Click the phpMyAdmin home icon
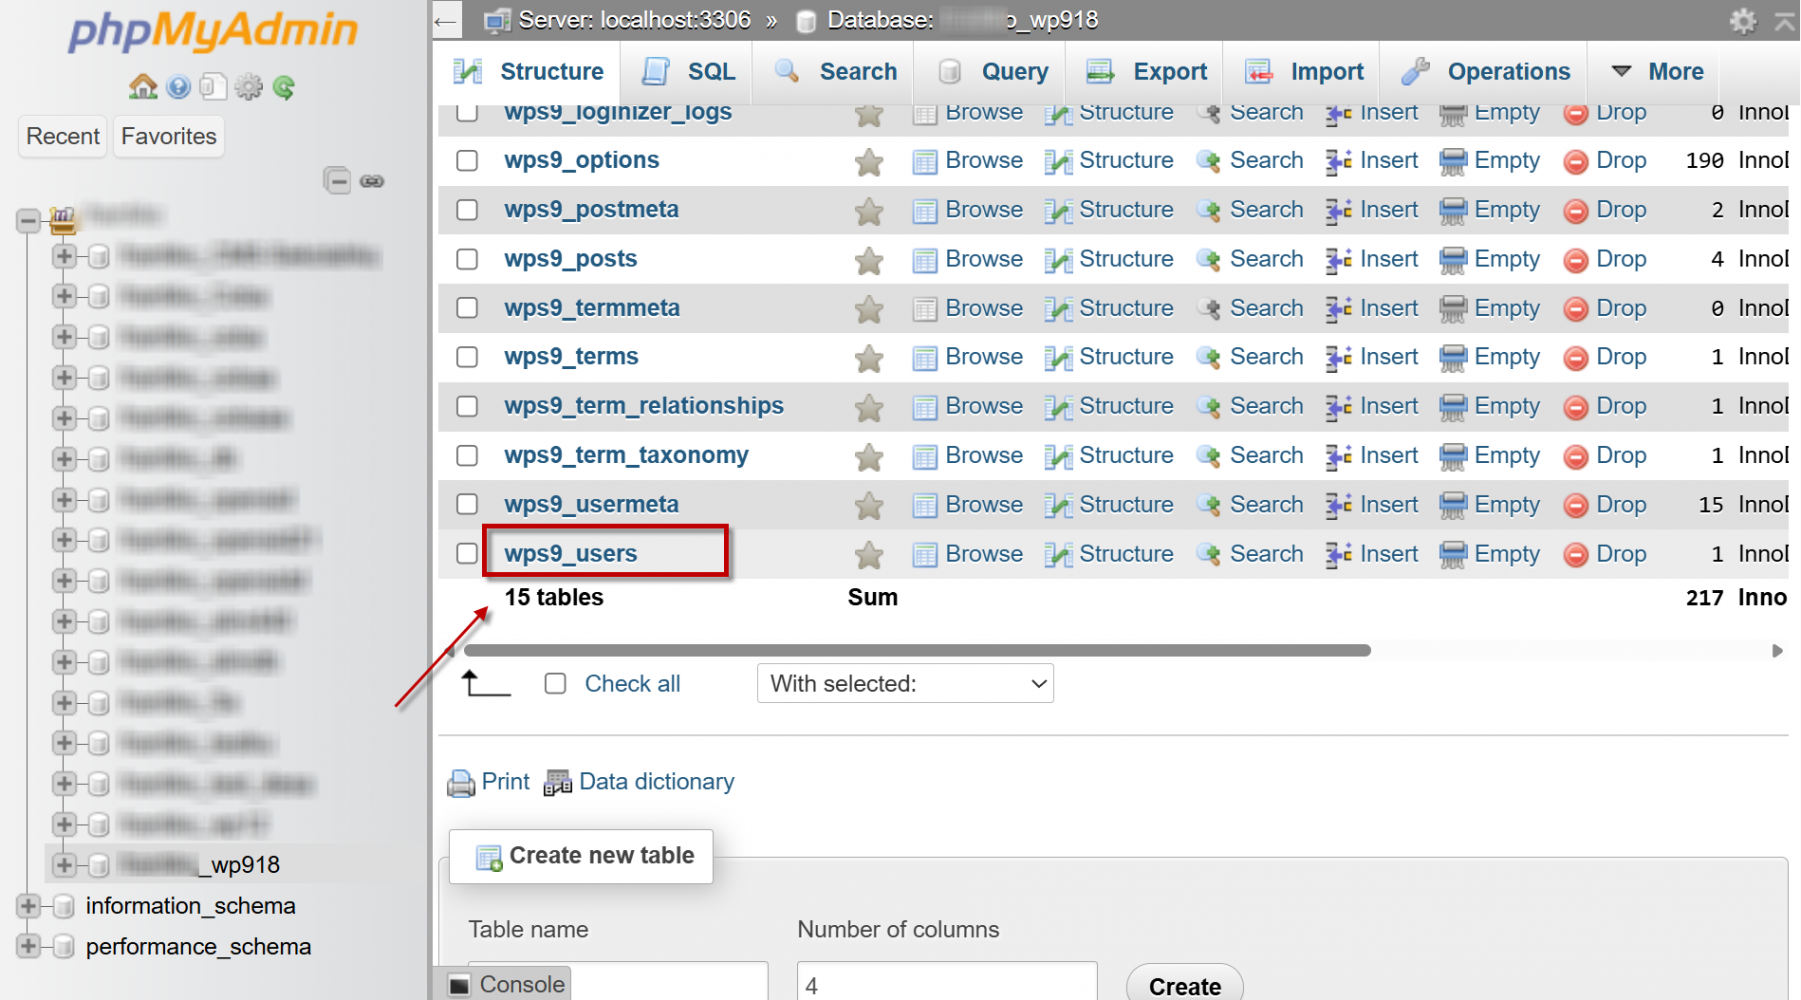The width and height of the screenshot is (1801, 1000). tap(143, 87)
